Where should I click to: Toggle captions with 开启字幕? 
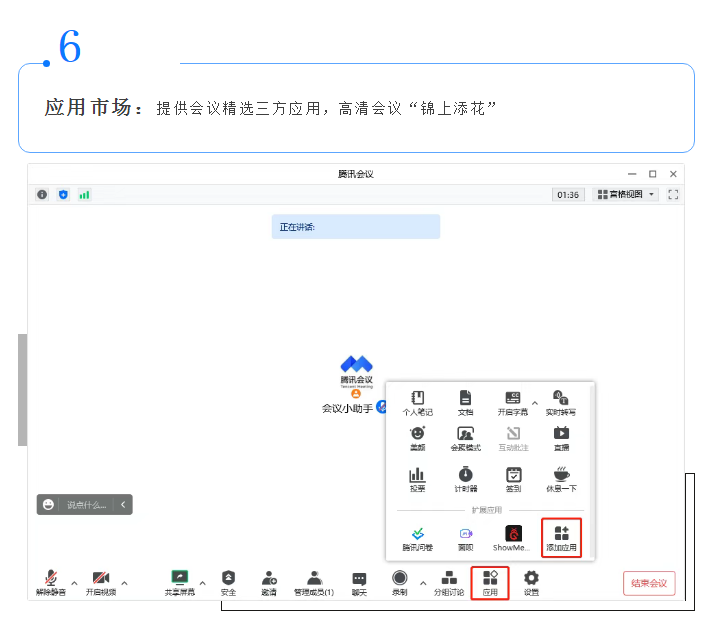[x=512, y=402]
